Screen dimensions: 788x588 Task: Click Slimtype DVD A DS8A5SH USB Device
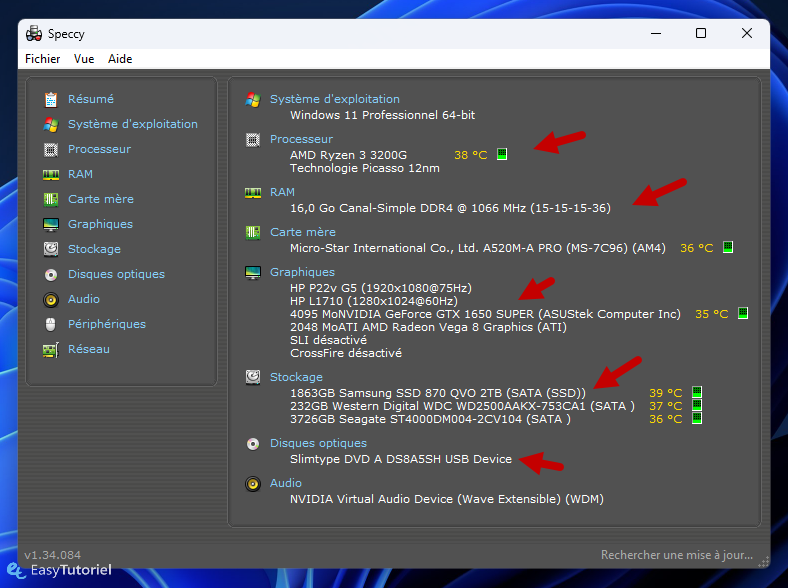[x=401, y=459]
